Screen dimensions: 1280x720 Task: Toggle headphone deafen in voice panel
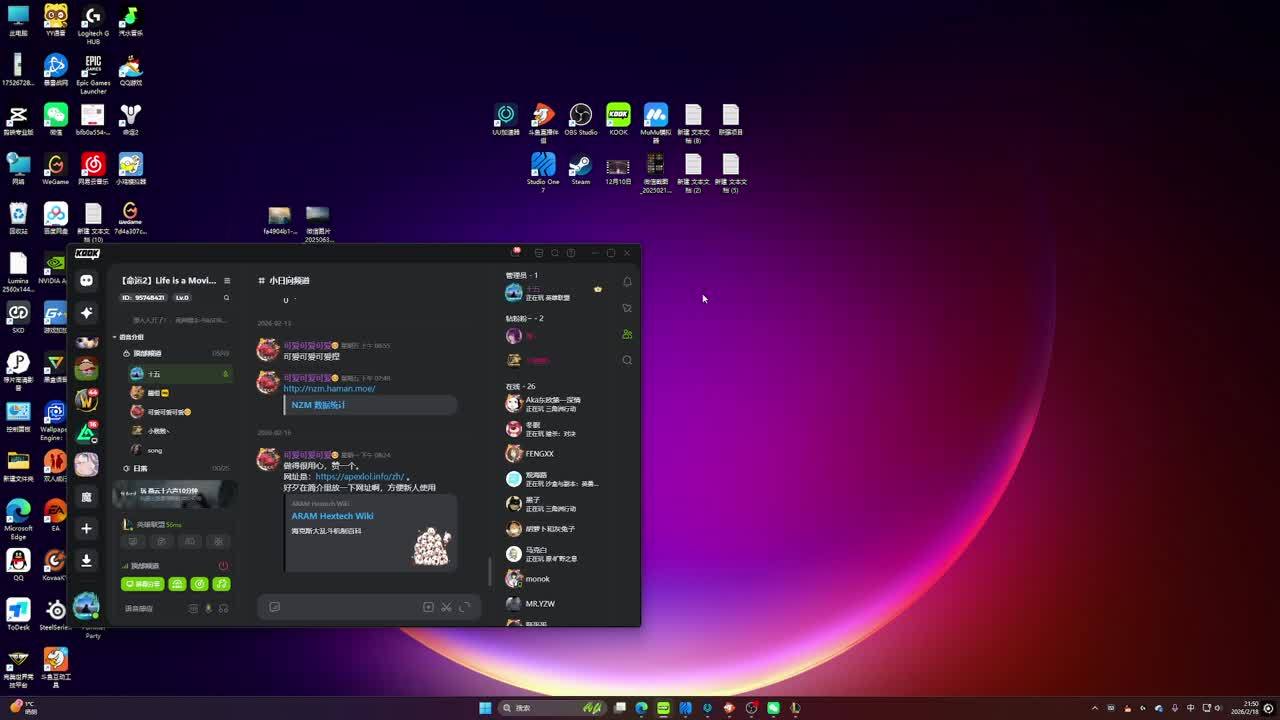[x=223, y=608]
